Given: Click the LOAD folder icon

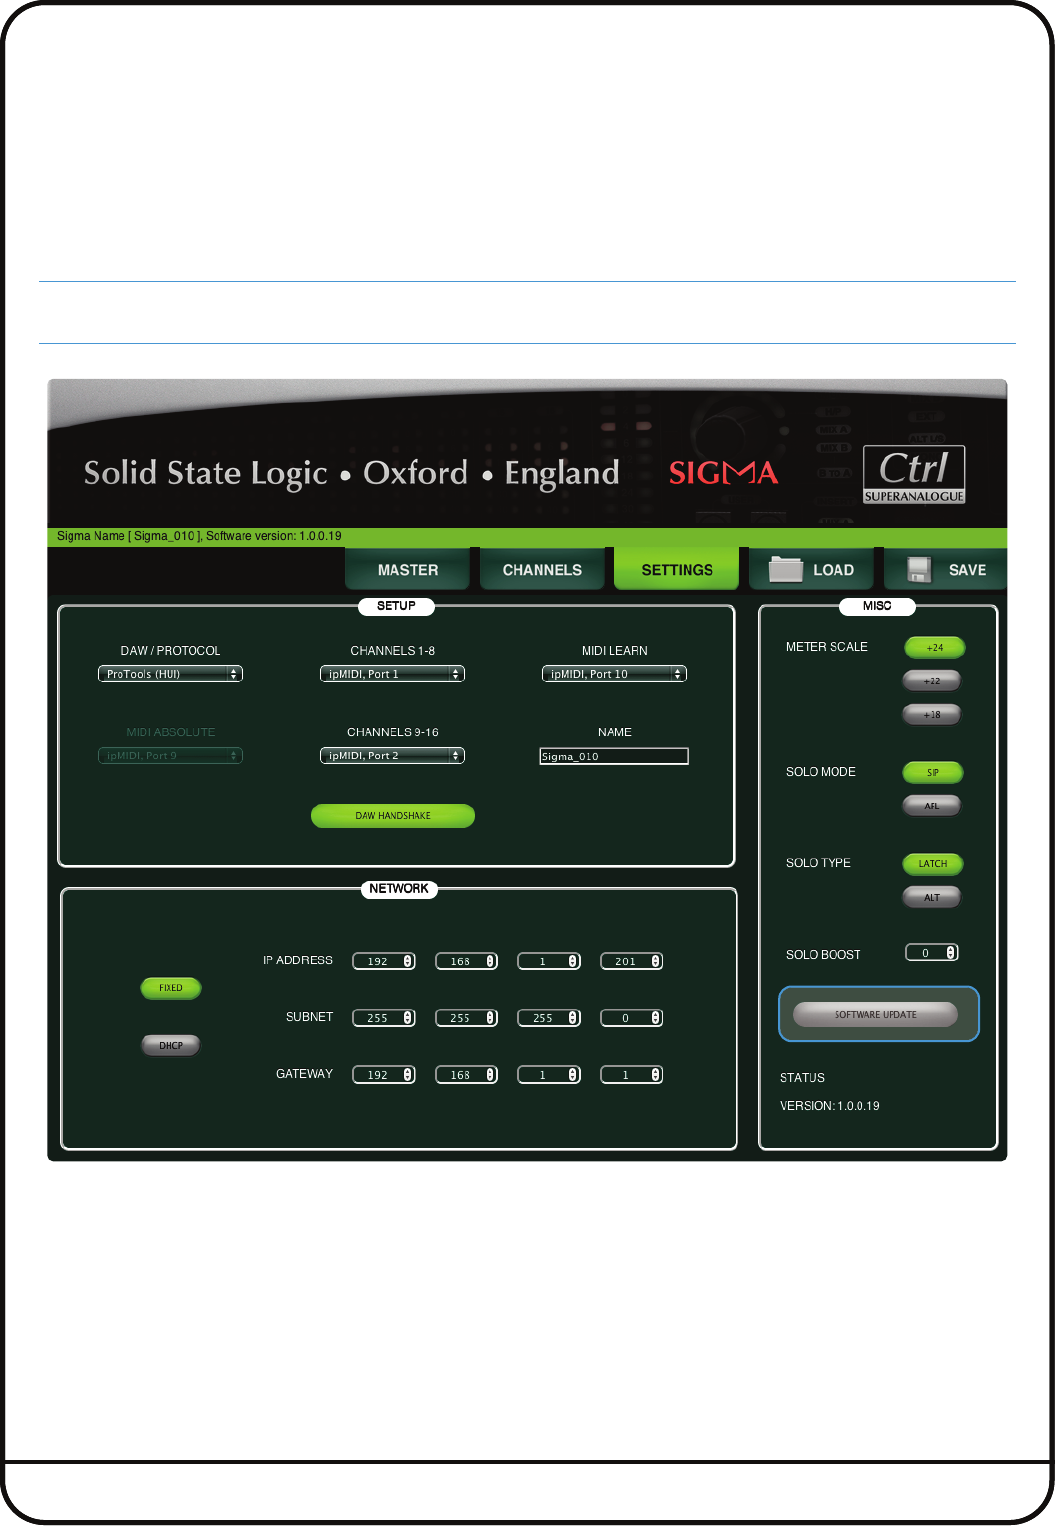Looking at the screenshot, I should [x=785, y=569].
